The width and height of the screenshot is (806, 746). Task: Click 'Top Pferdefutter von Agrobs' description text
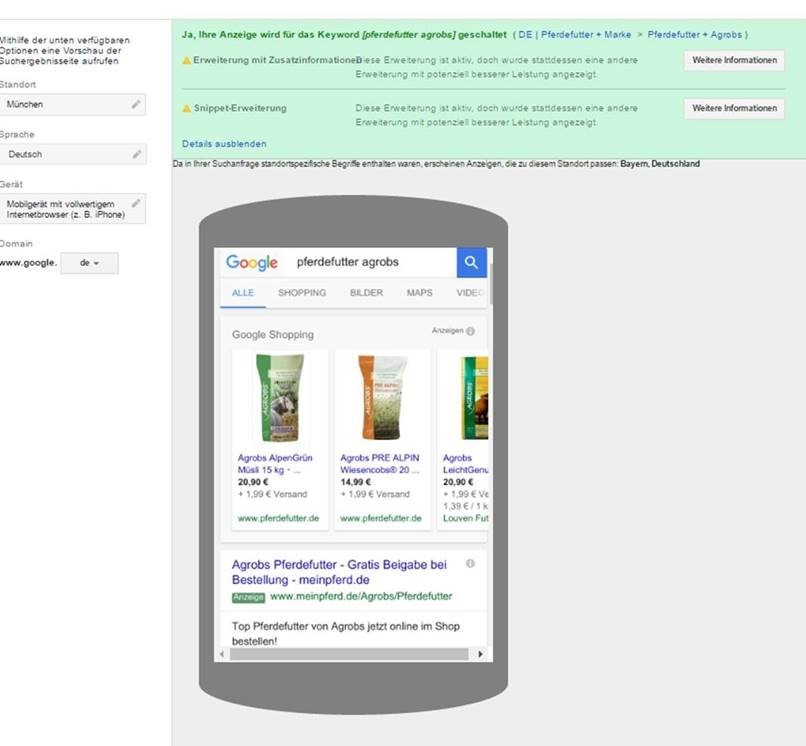click(x=345, y=633)
